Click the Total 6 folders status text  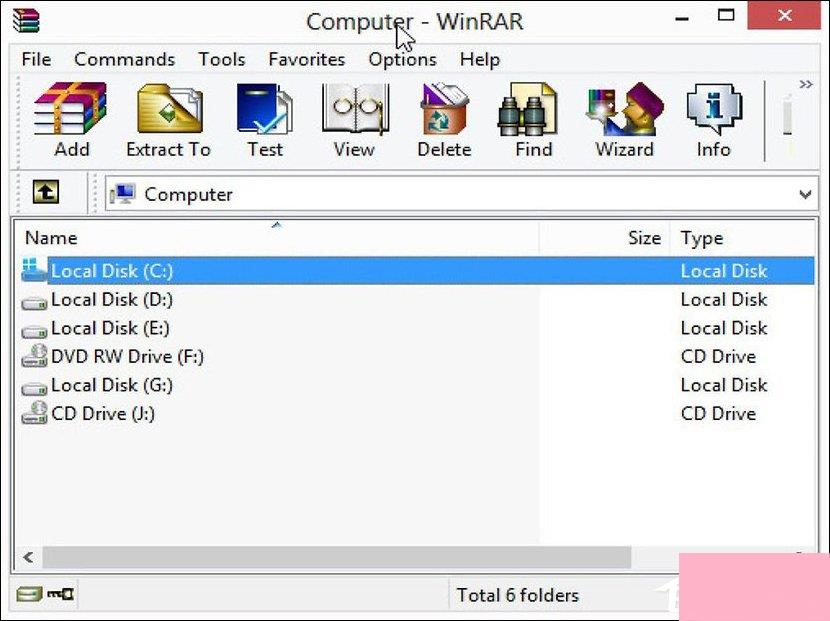coord(518,595)
